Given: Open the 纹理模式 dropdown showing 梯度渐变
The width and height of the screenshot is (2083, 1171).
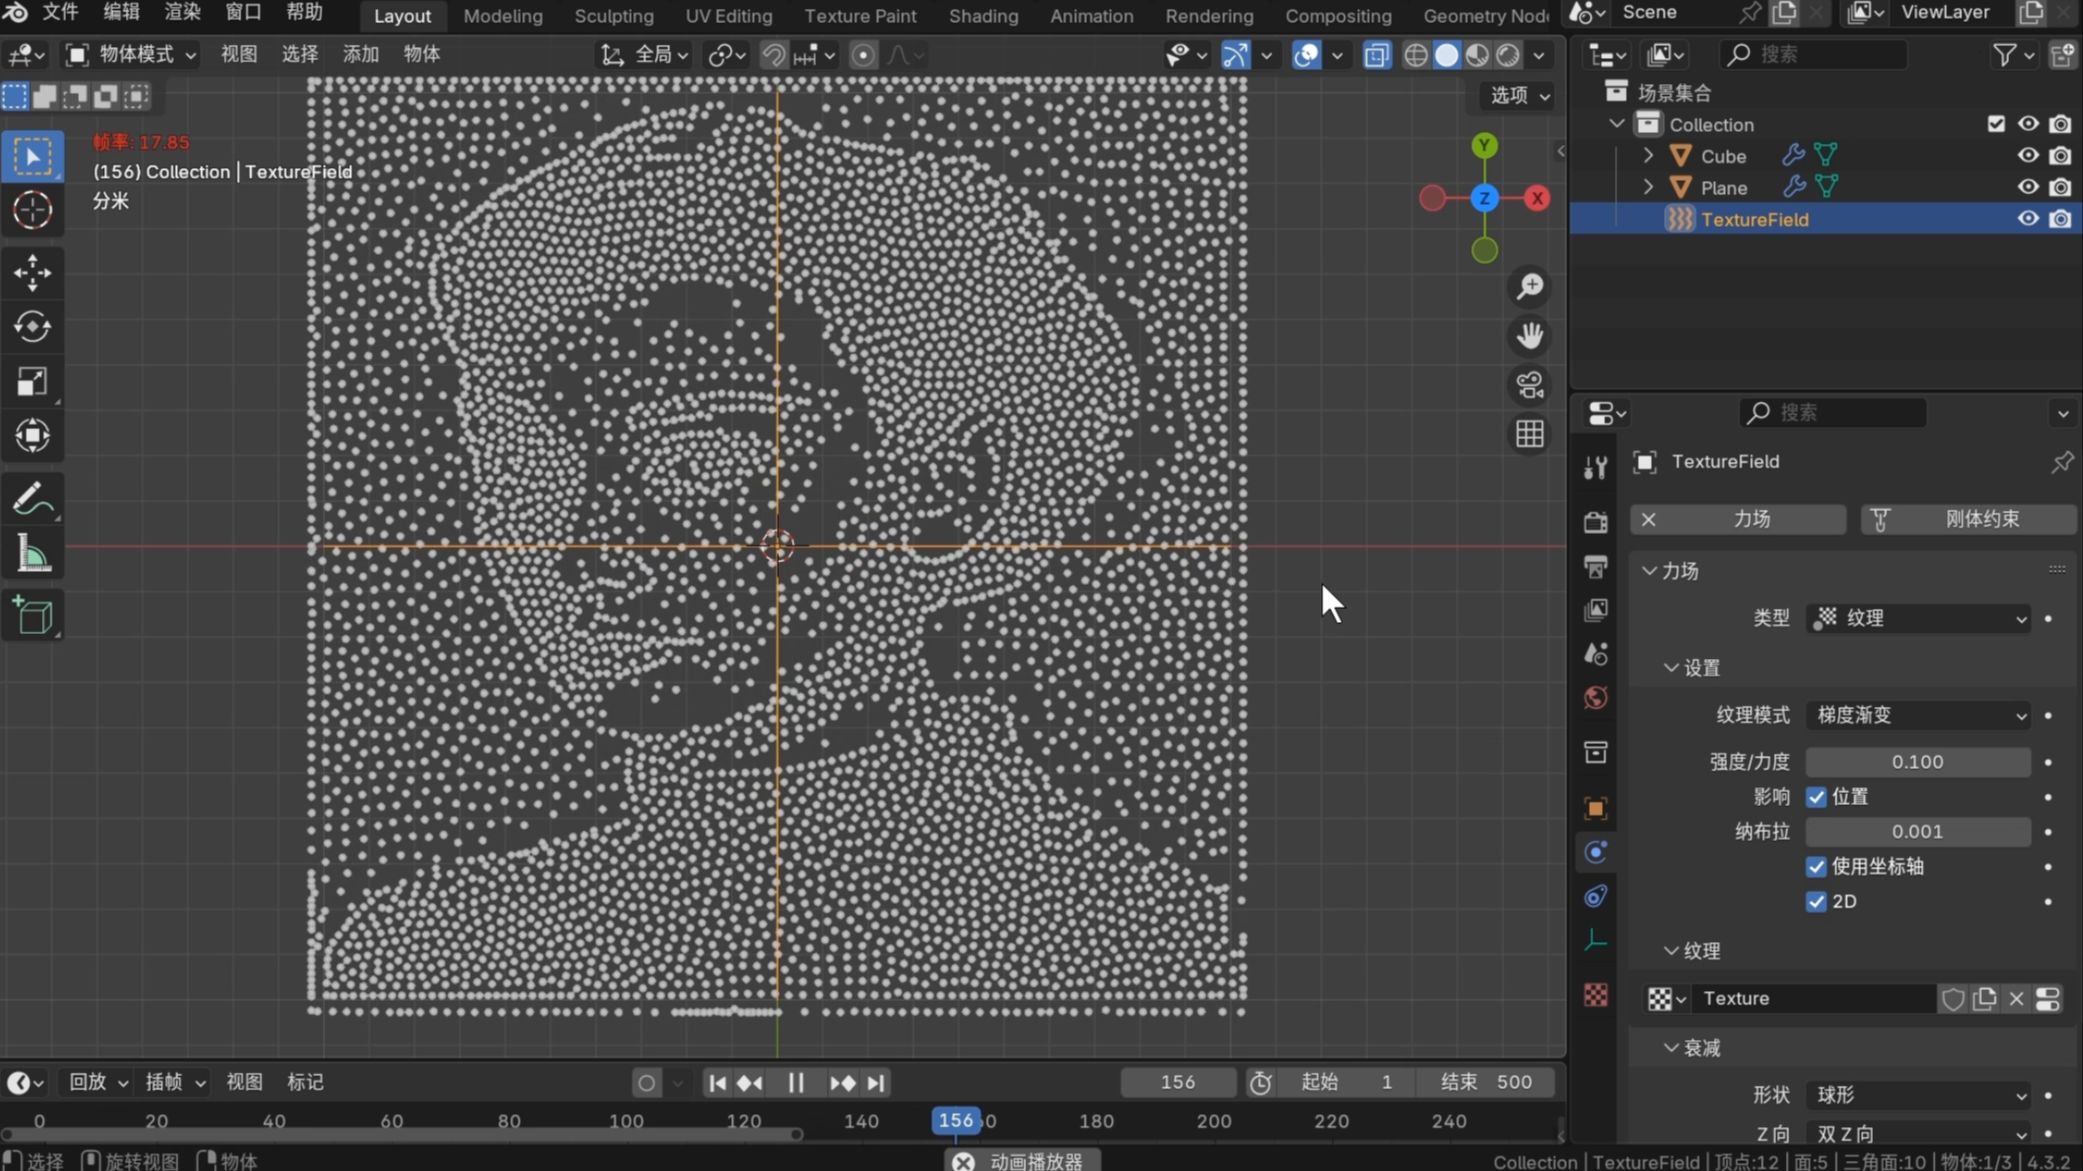Looking at the screenshot, I should click(1918, 715).
